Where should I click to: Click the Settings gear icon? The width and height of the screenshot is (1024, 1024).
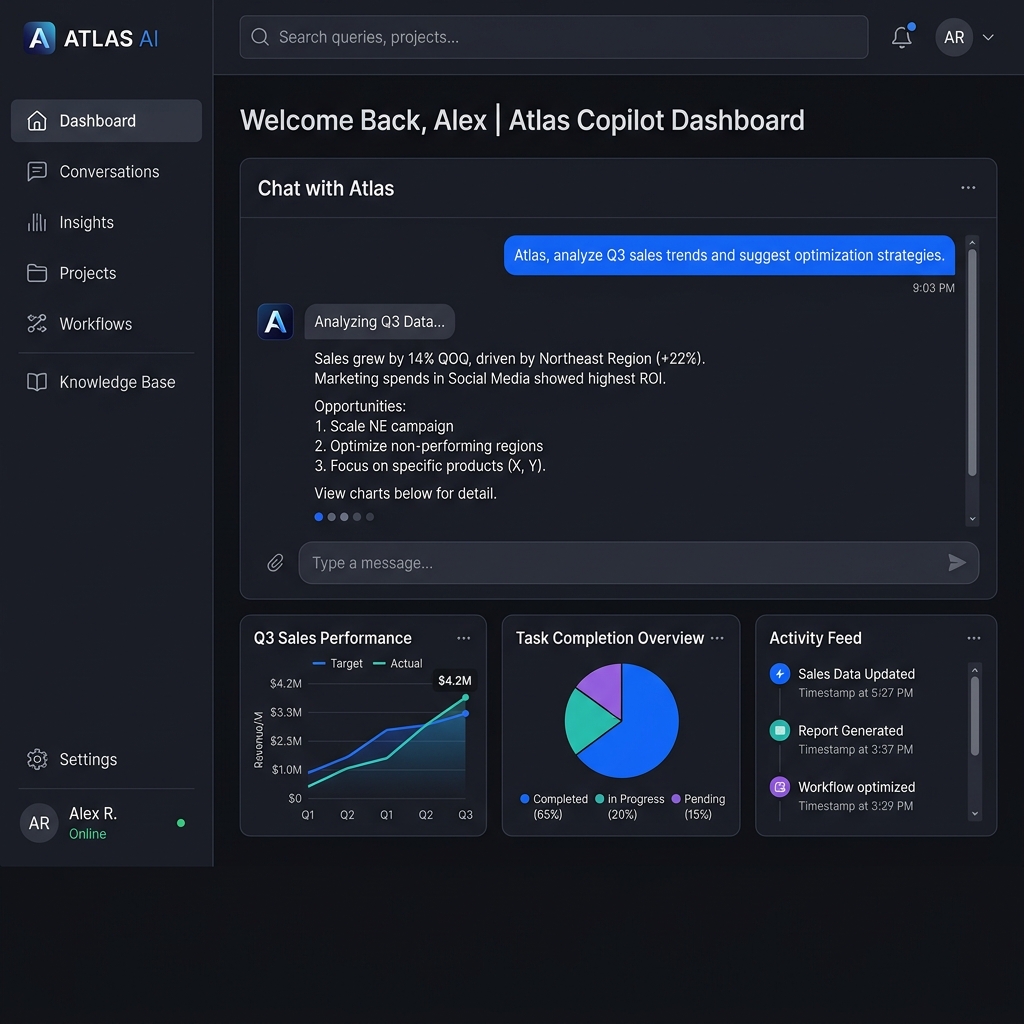[37, 760]
